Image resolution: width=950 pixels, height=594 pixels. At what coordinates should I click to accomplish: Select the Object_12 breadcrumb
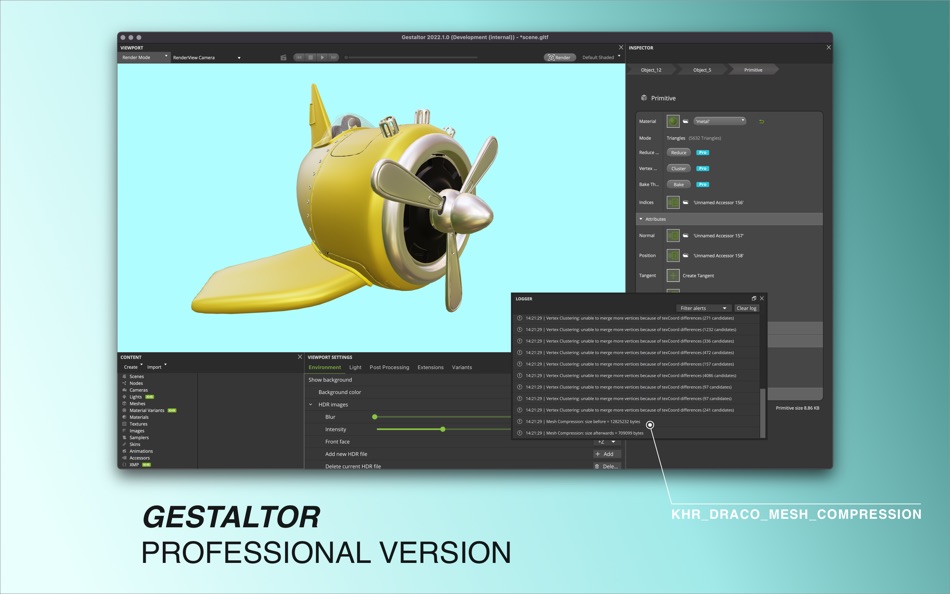[651, 70]
